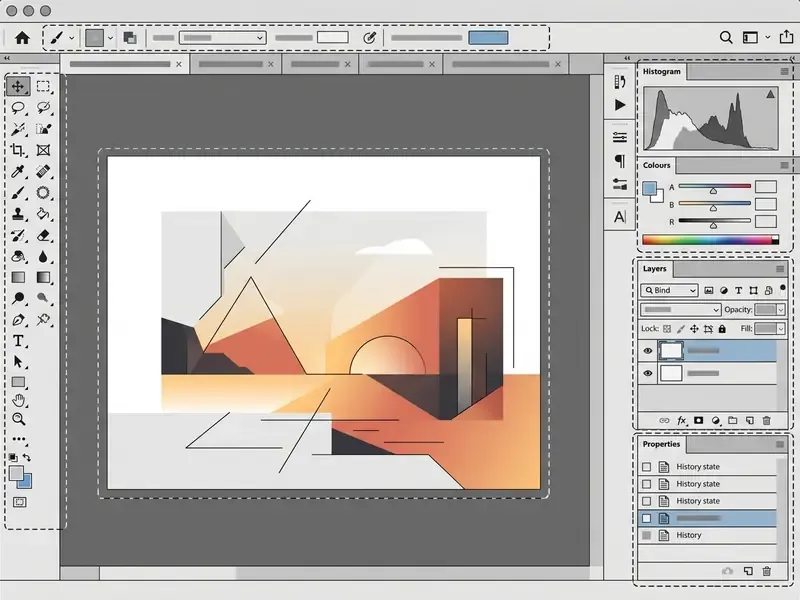
Task: Swap foreground and background colors arrow icon
Action: pos(27,457)
